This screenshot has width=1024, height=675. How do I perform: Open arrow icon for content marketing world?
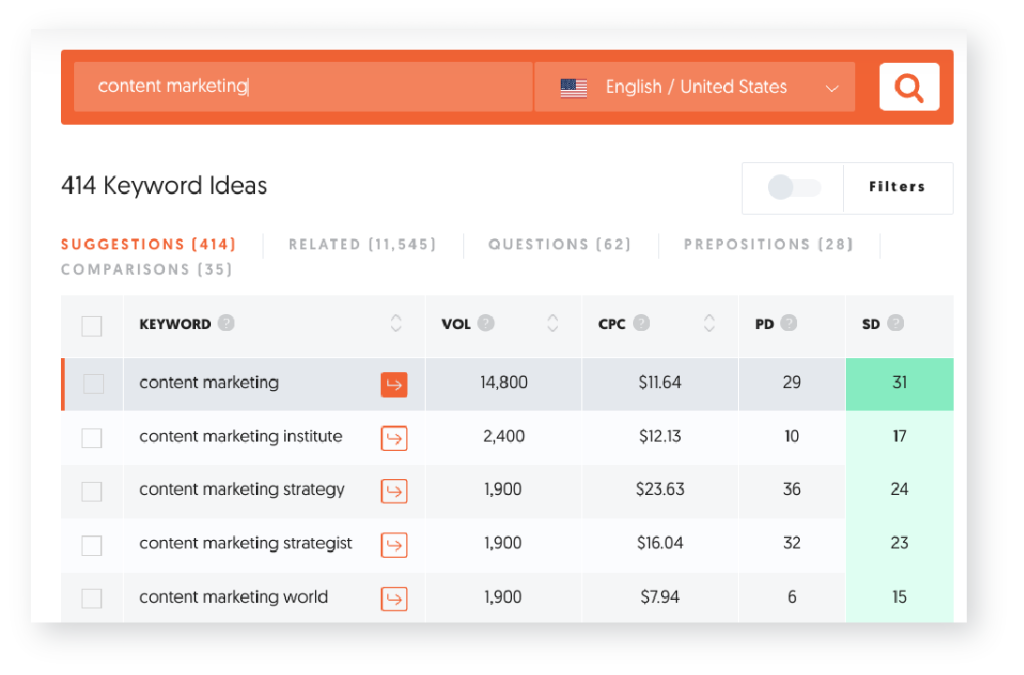point(394,599)
